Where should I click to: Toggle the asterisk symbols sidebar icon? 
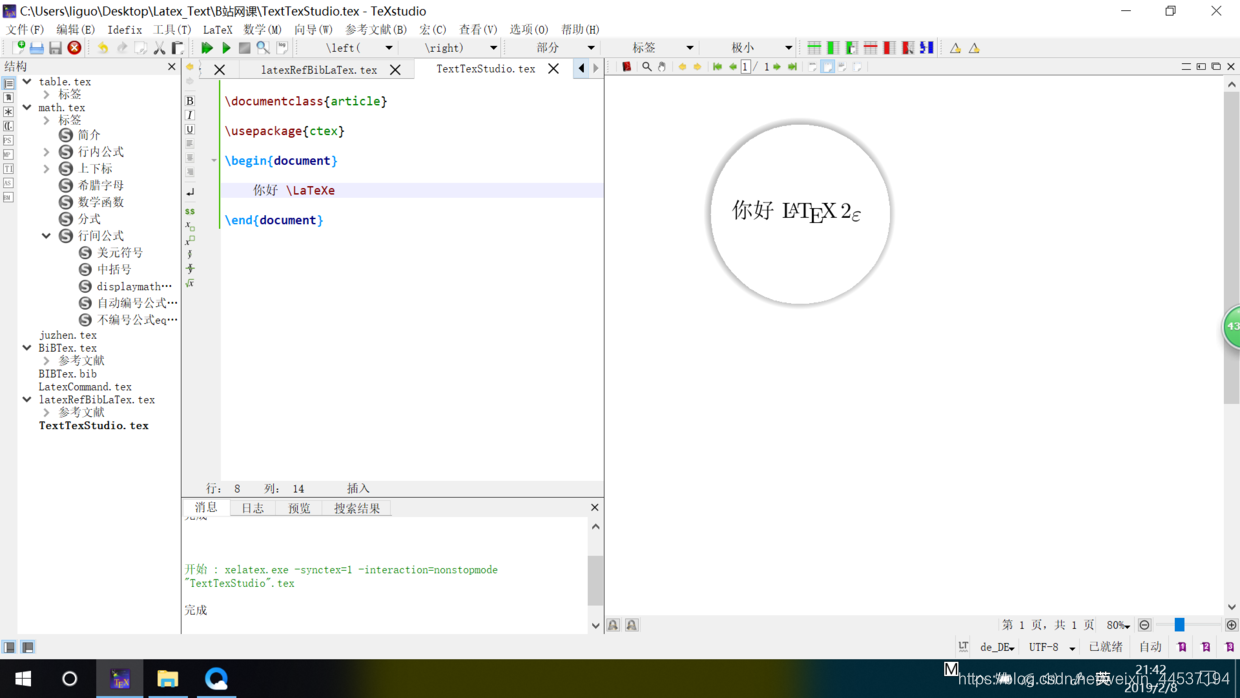[x=8, y=112]
